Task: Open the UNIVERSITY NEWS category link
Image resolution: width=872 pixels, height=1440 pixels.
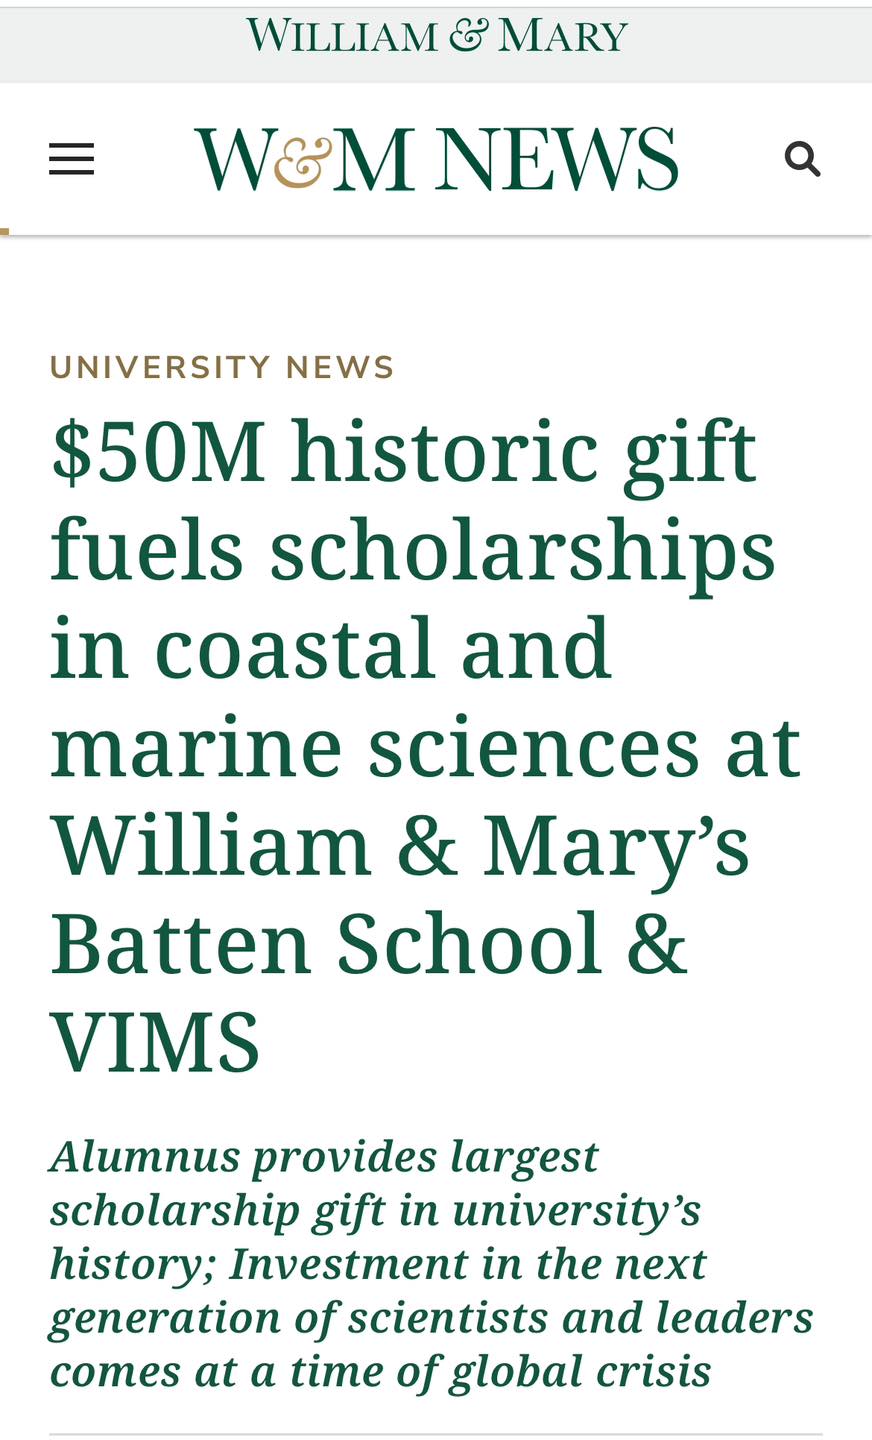Action: 222,367
